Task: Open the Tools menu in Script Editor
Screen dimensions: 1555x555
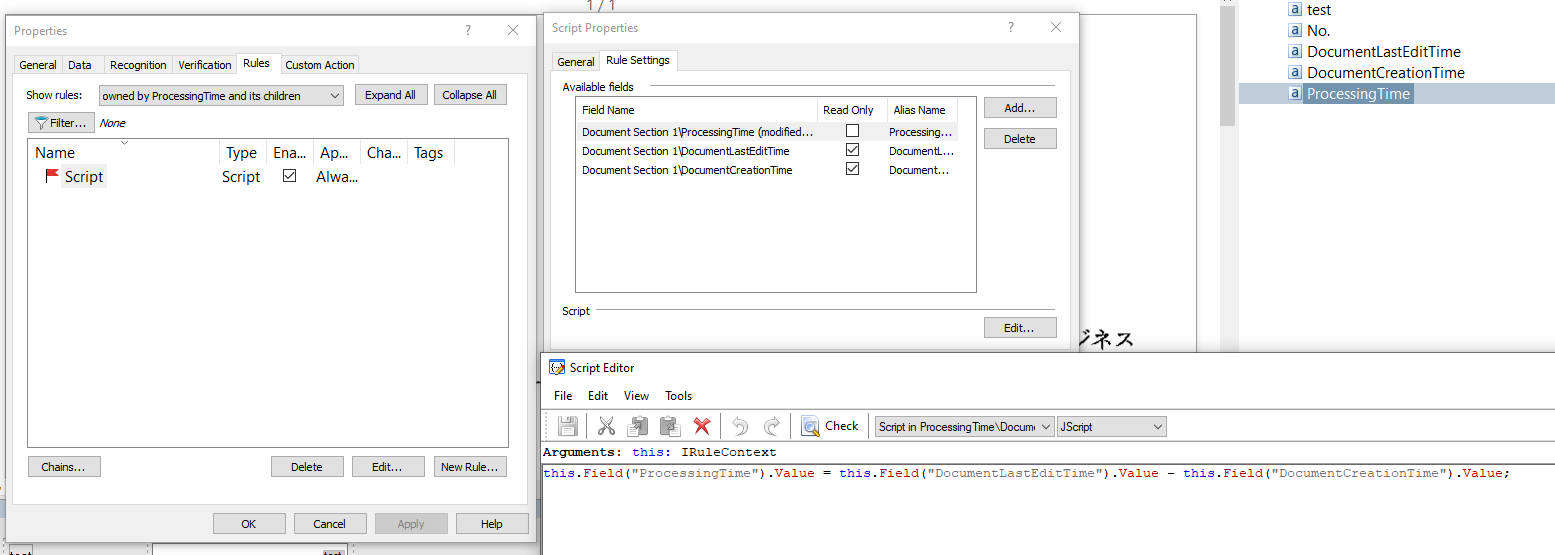Action: [x=678, y=396]
